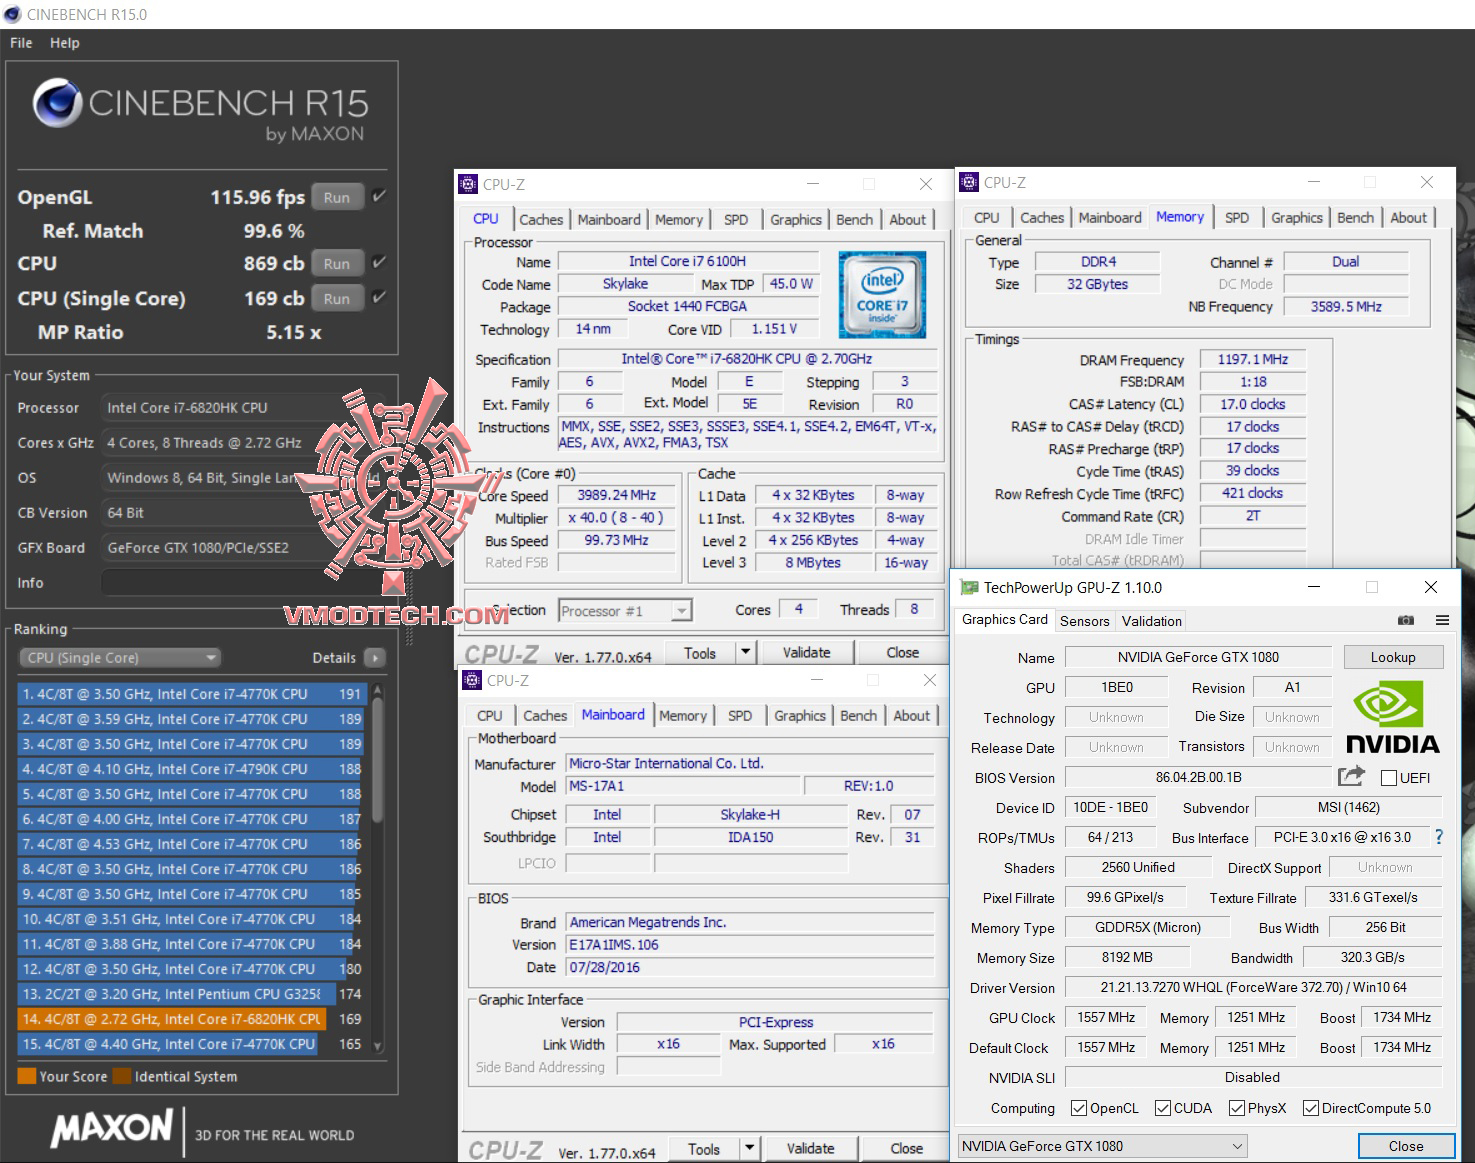Run the OpenGL benchmark
The height and width of the screenshot is (1163, 1475).
click(337, 197)
